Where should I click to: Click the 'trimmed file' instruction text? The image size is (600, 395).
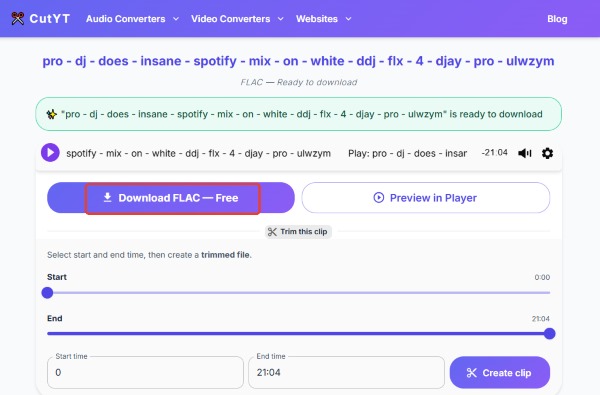[225, 255]
